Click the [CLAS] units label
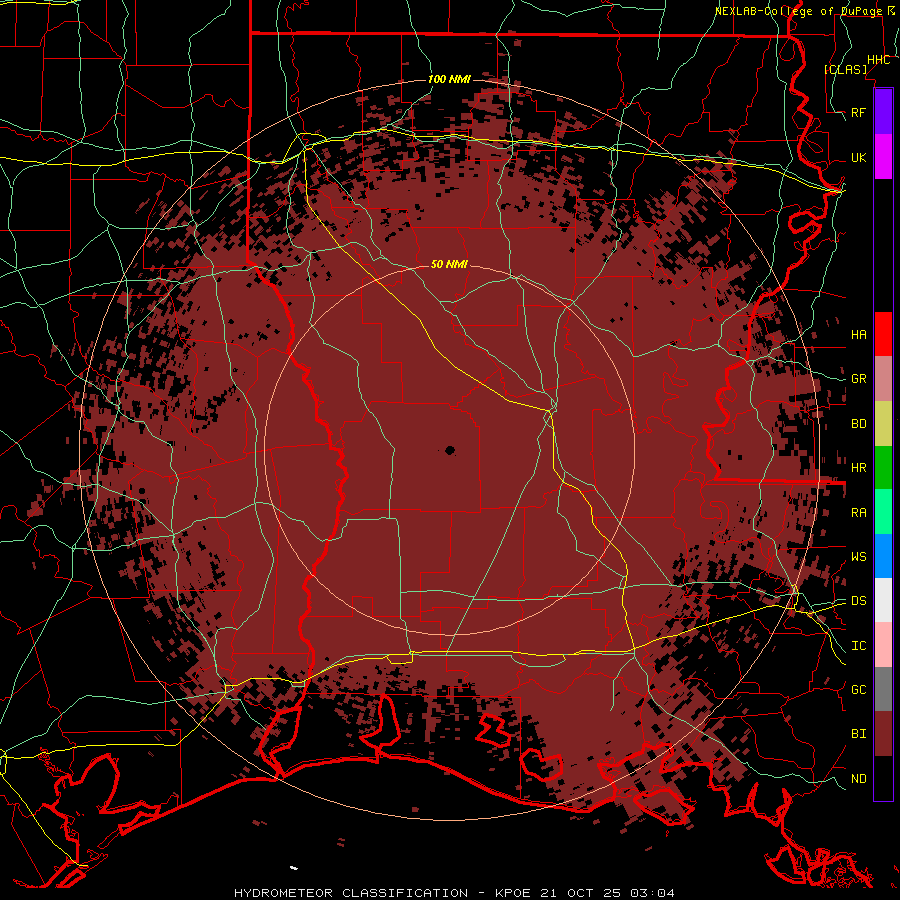This screenshot has width=900, height=900. (845, 69)
